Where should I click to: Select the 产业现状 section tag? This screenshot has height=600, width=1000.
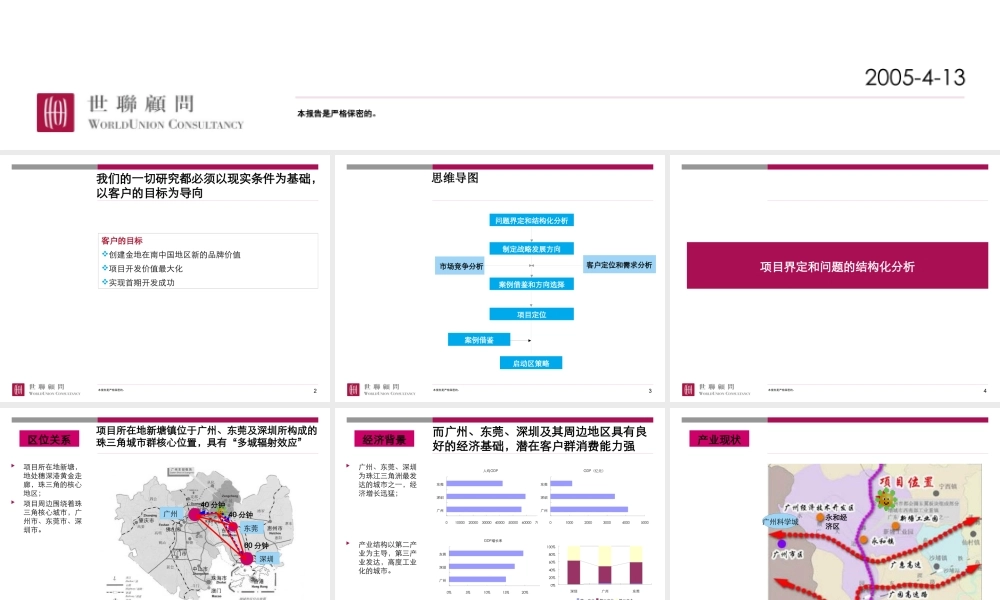pos(719,439)
